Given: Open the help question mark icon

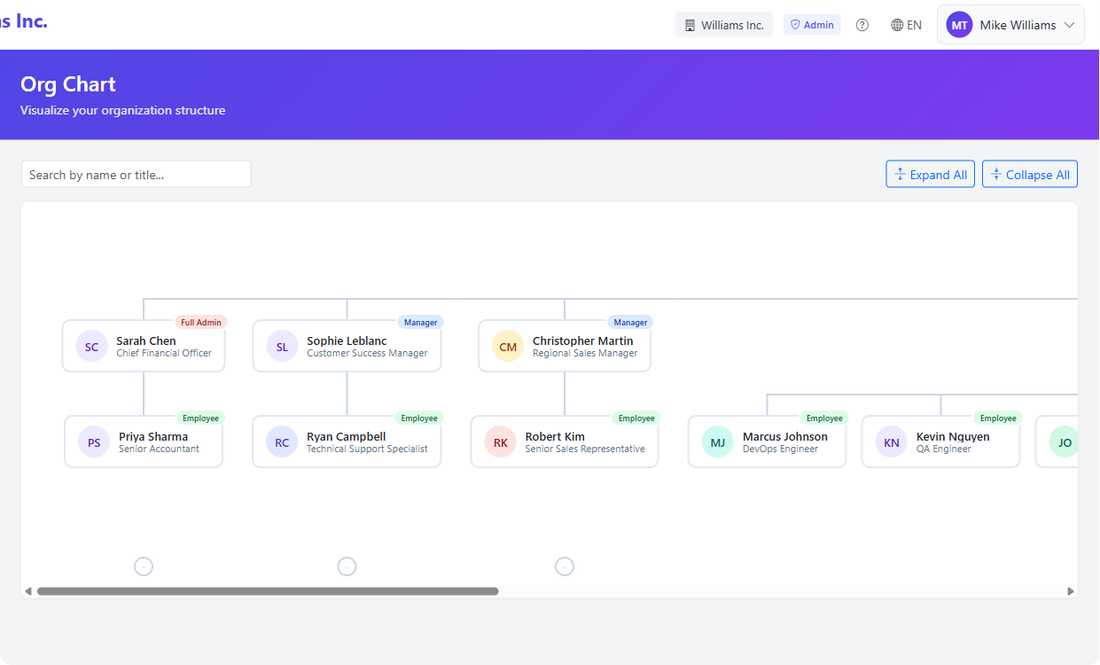Looking at the screenshot, I should [862, 24].
